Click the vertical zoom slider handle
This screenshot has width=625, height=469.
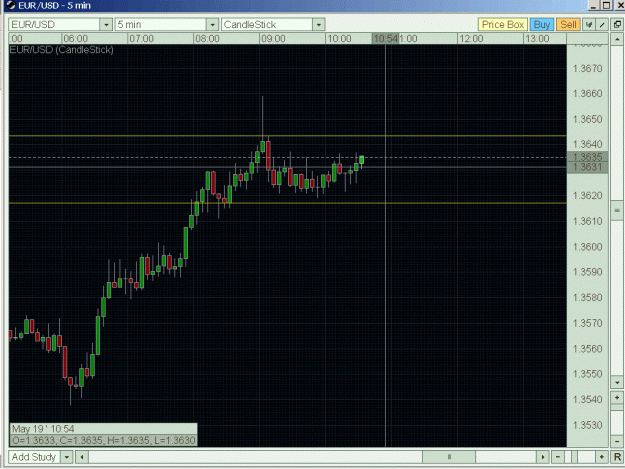(x=617, y=408)
